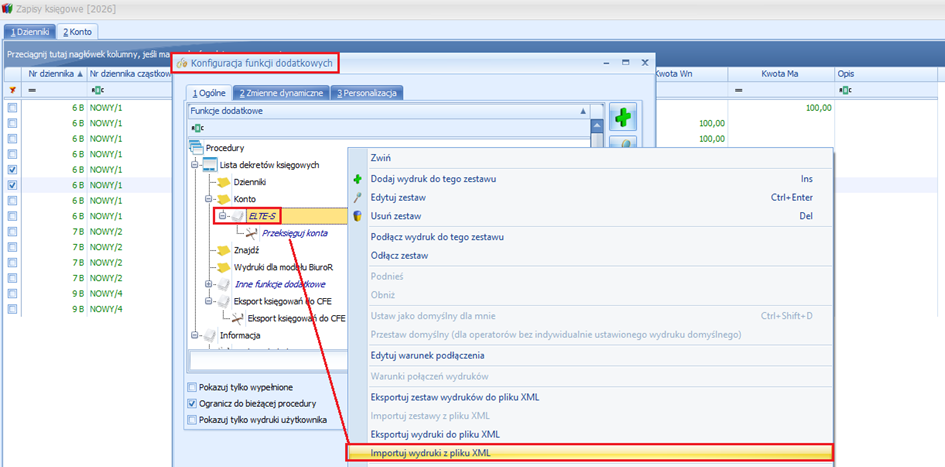Collapse the parent Eksport księgowań do CFE node
945x467 pixels.
(x=209, y=301)
